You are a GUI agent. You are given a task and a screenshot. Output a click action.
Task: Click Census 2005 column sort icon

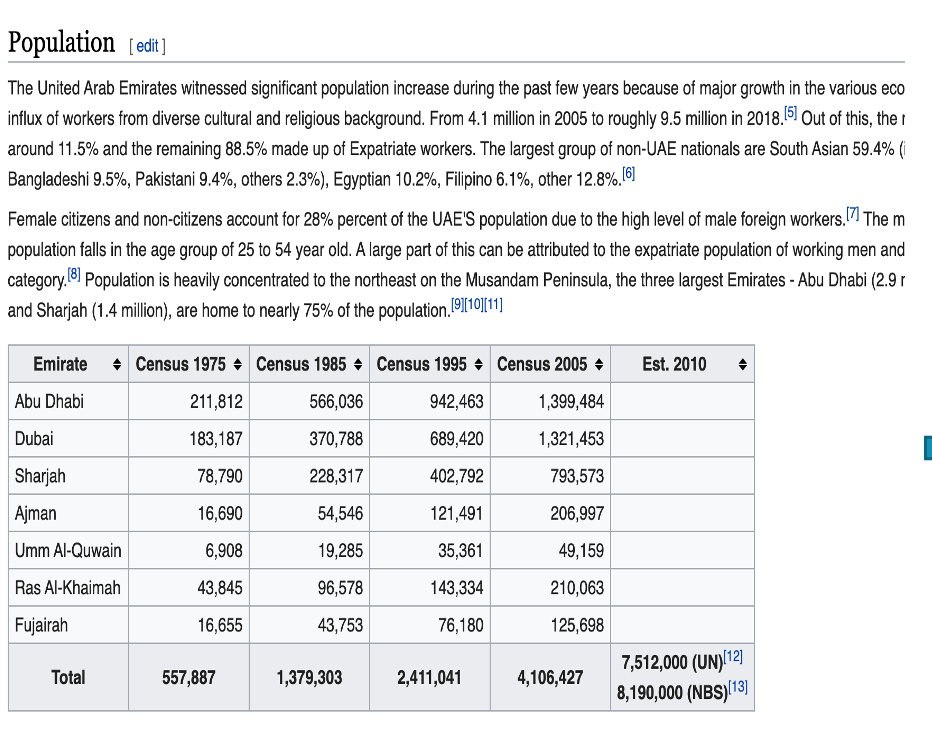[x=598, y=365]
